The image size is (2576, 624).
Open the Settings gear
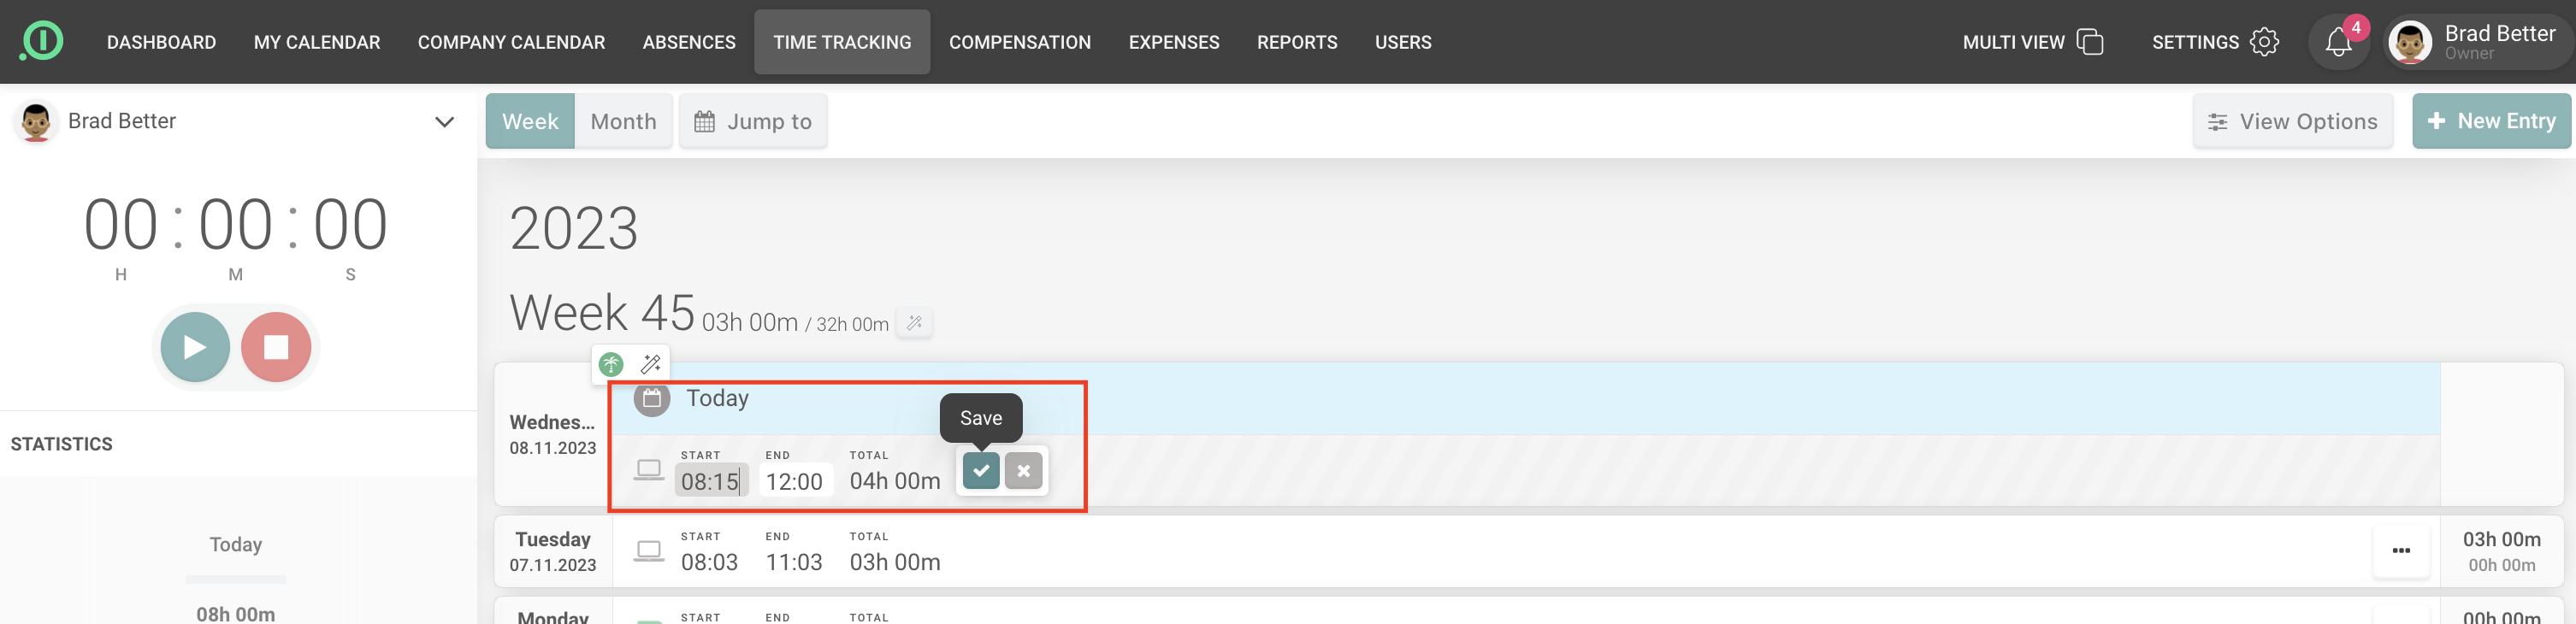[x=2264, y=42]
